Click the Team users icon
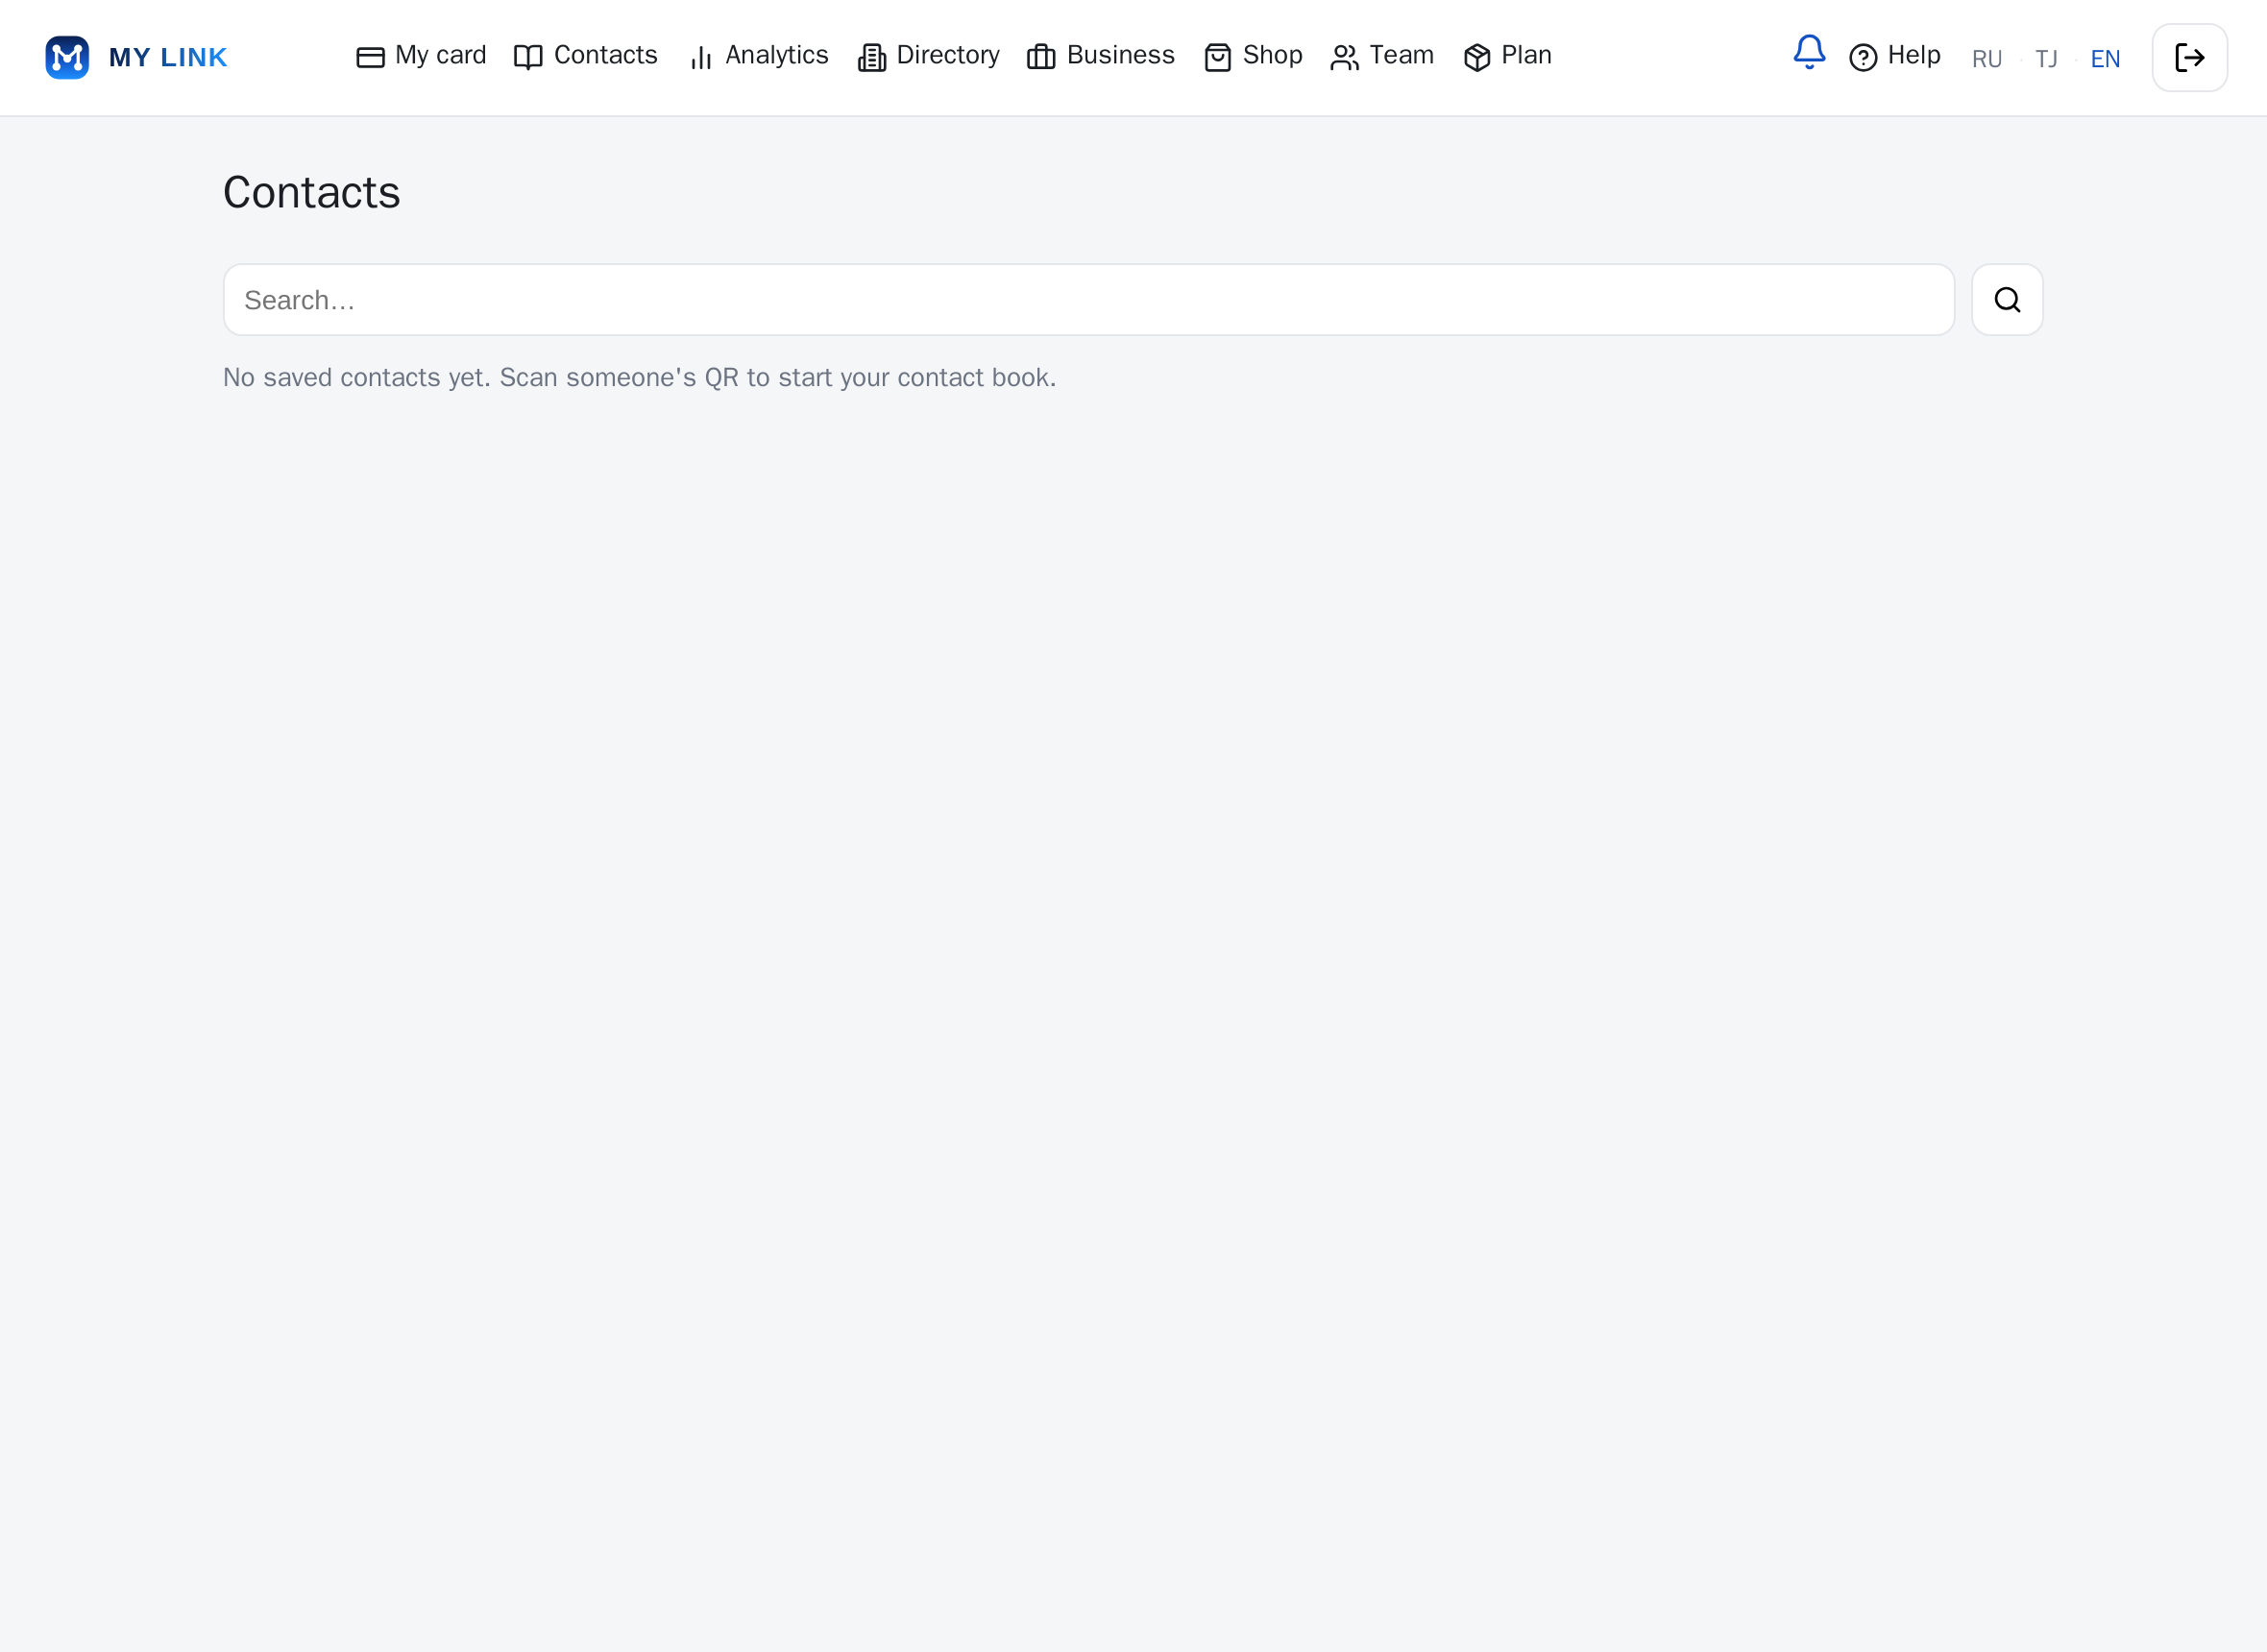 [x=1345, y=58]
